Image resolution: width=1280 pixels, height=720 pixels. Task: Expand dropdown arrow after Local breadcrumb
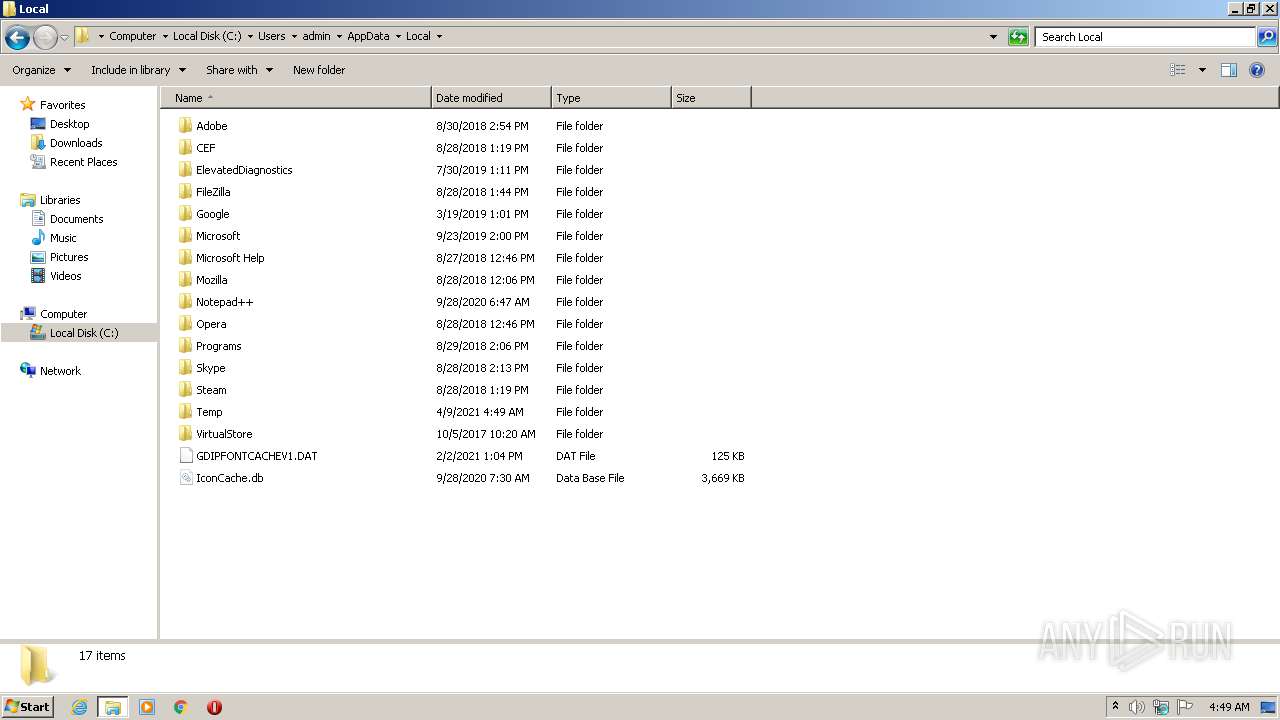coord(439,37)
